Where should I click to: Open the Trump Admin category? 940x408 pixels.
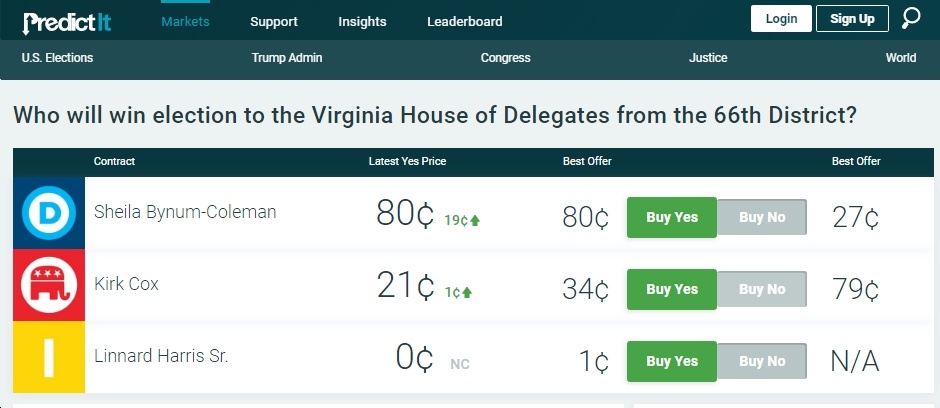[x=287, y=58]
